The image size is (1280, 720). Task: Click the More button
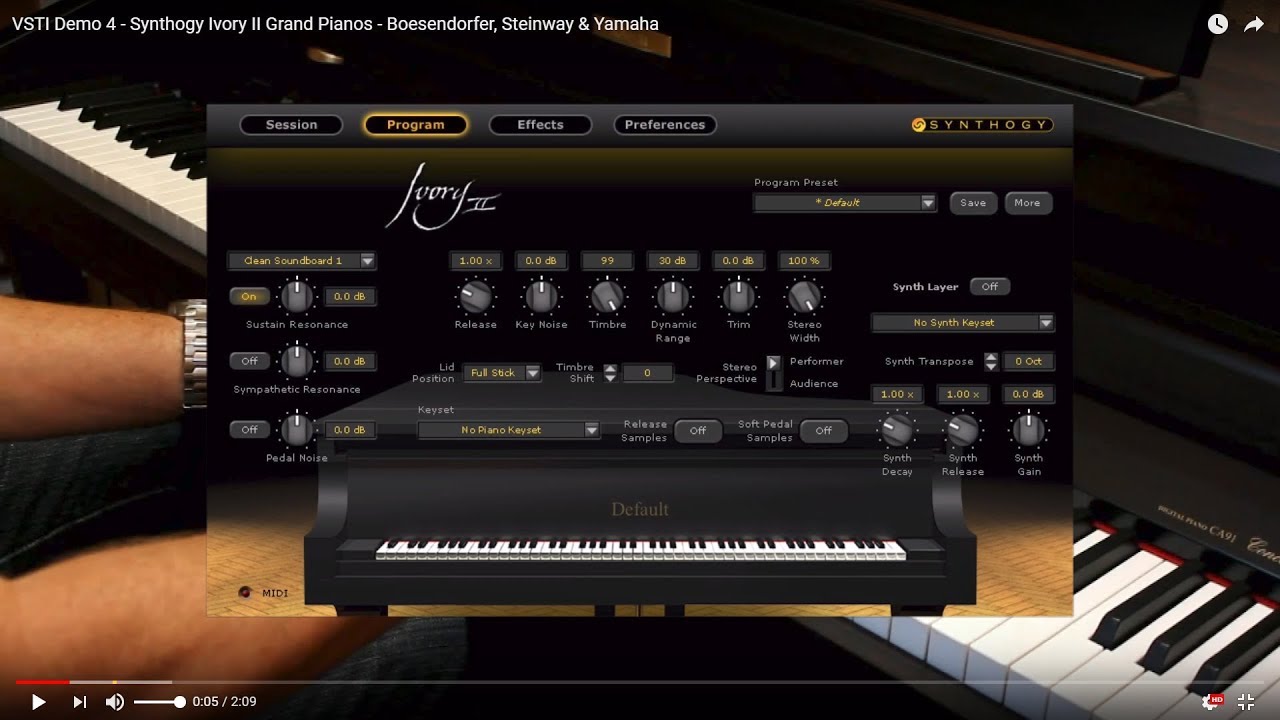pos(1027,202)
